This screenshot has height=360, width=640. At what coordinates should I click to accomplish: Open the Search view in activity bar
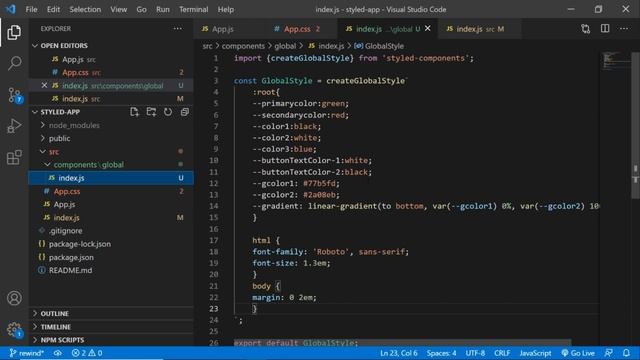[x=14, y=63]
